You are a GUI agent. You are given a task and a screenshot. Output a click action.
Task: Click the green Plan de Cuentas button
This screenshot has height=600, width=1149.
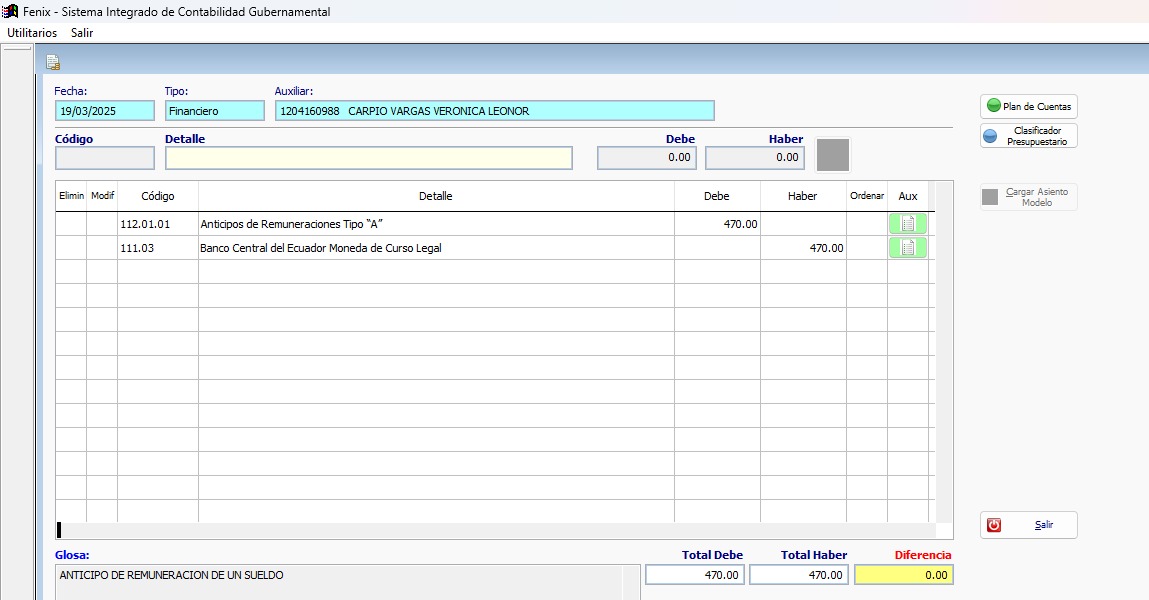pos(1028,106)
